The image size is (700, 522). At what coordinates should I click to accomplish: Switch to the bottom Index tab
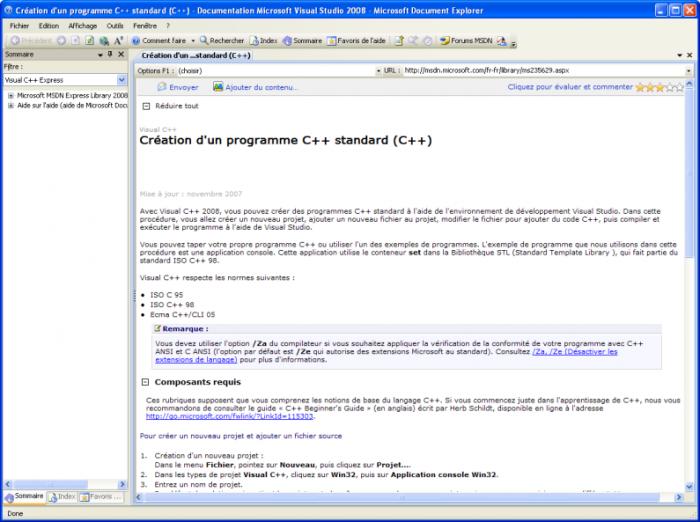click(62, 497)
